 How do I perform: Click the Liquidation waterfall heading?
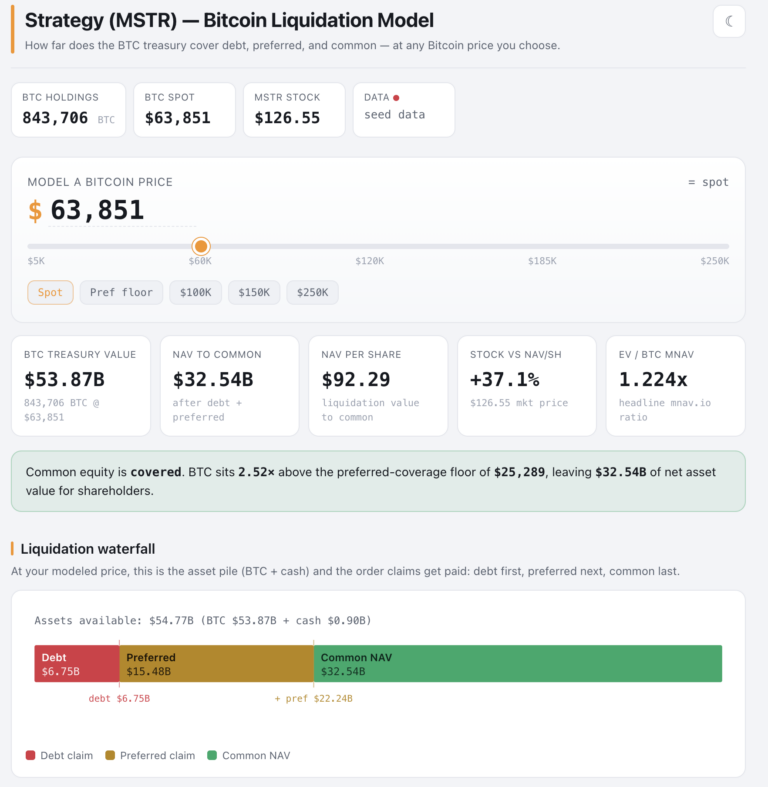(x=87, y=549)
